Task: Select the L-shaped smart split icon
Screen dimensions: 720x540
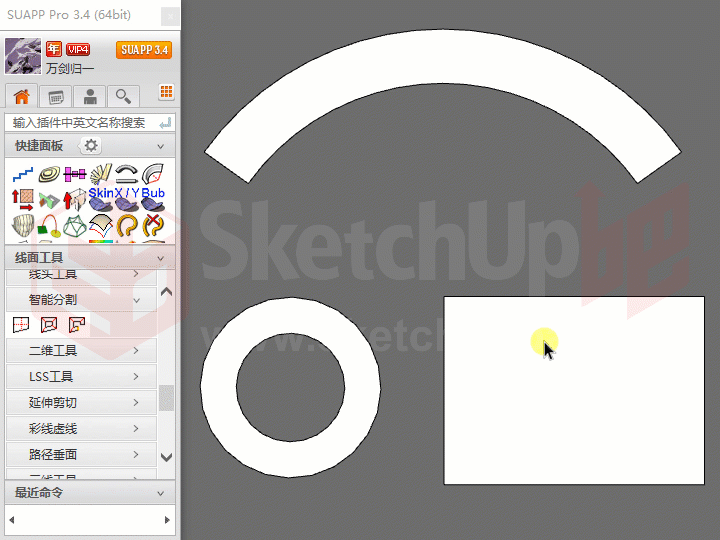Action: pos(77,325)
